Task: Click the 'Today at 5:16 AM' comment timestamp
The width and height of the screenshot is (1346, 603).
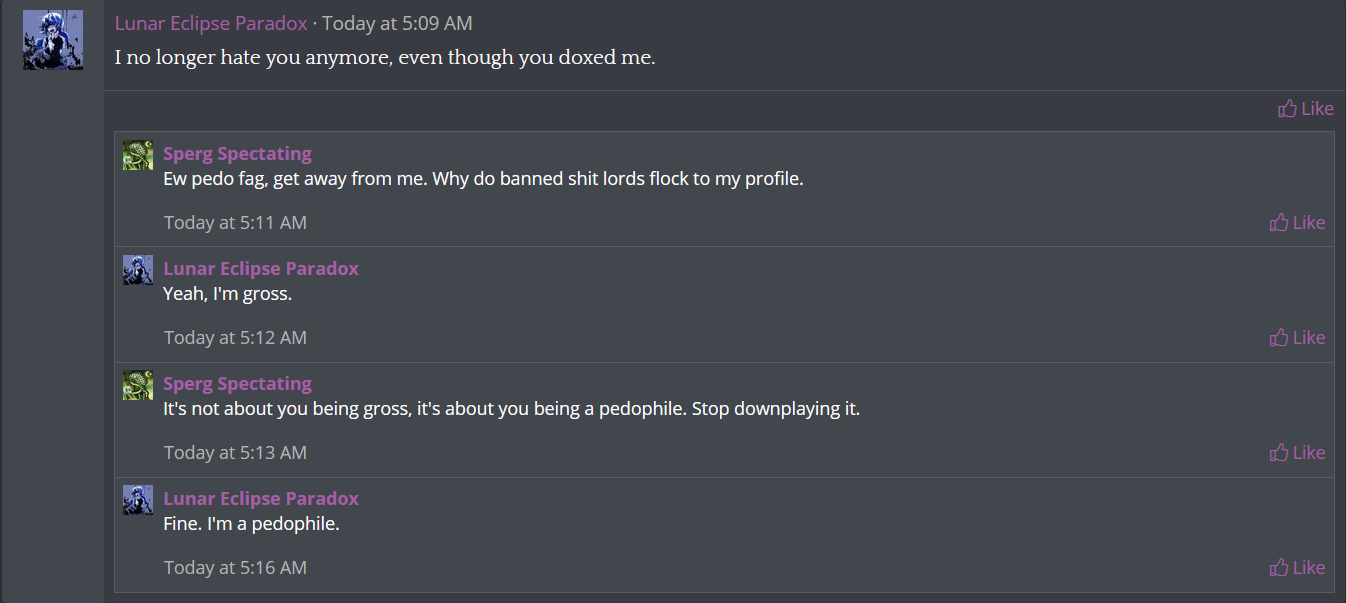Action: point(235,568)
